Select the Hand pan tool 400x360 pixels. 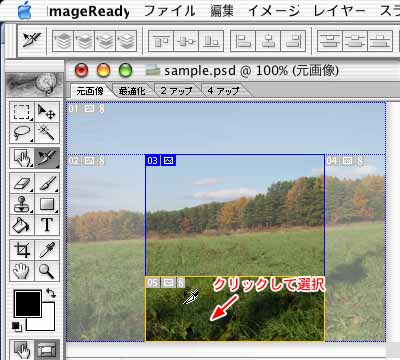click(x=22, y=271)
